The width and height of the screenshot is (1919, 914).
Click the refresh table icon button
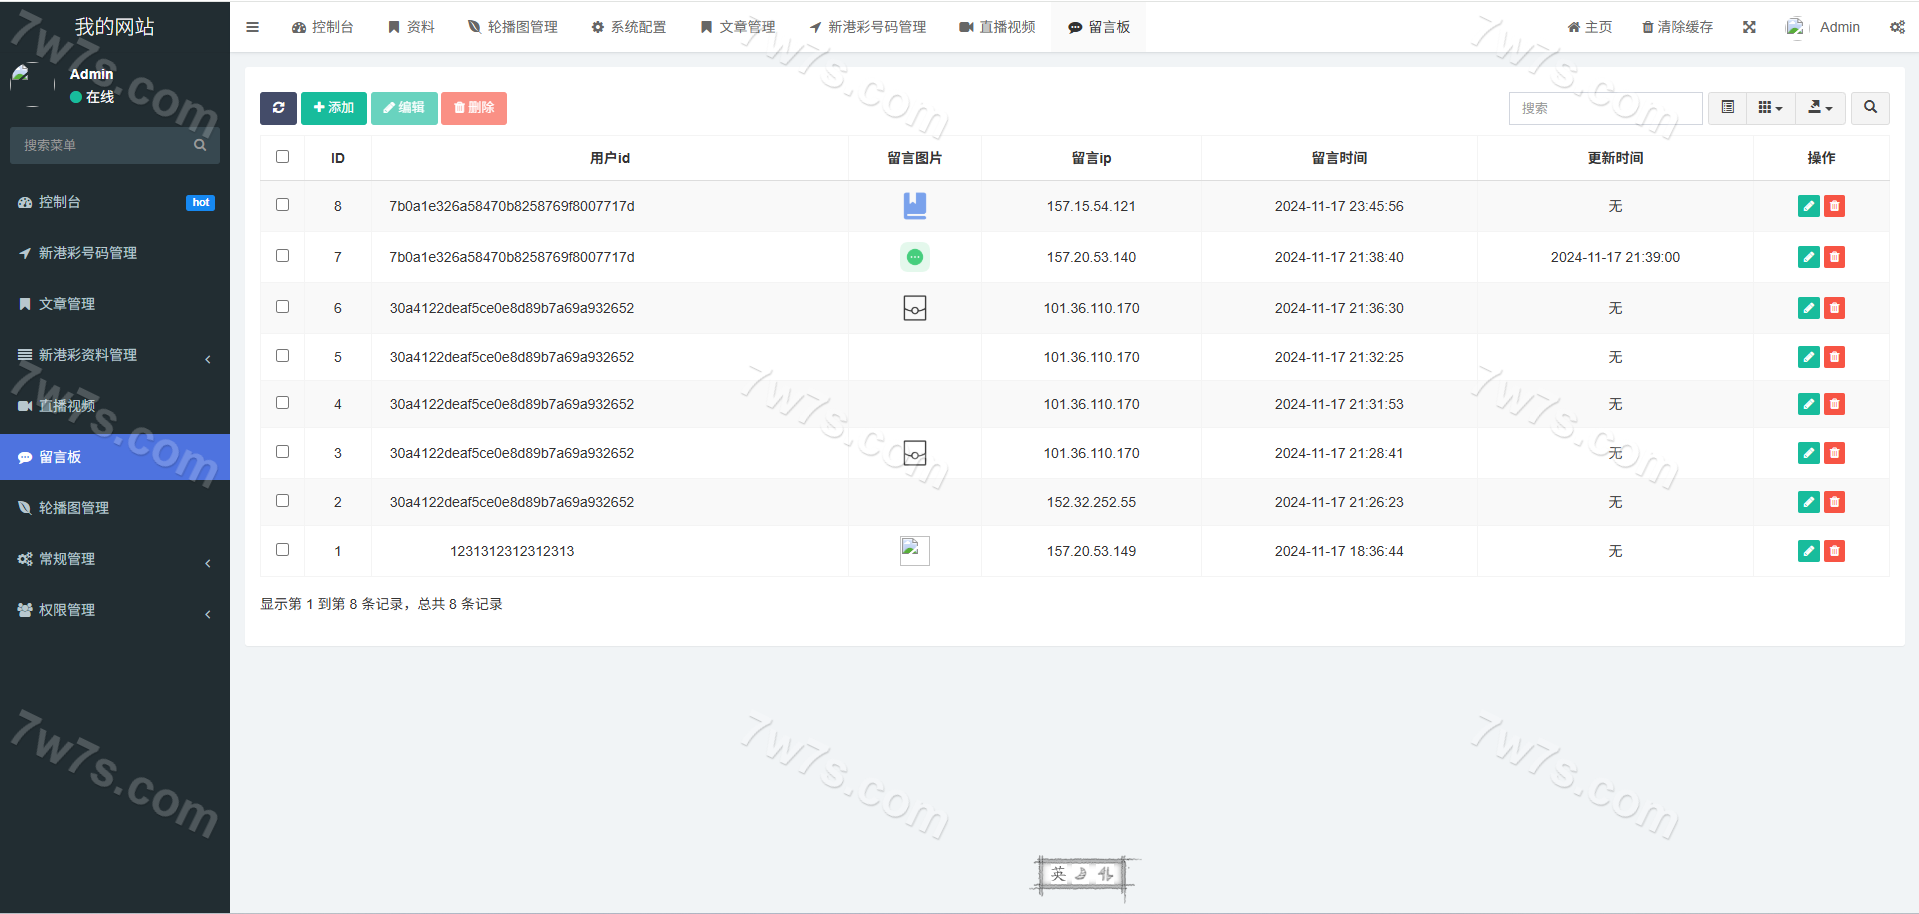(x=278, y=108)
